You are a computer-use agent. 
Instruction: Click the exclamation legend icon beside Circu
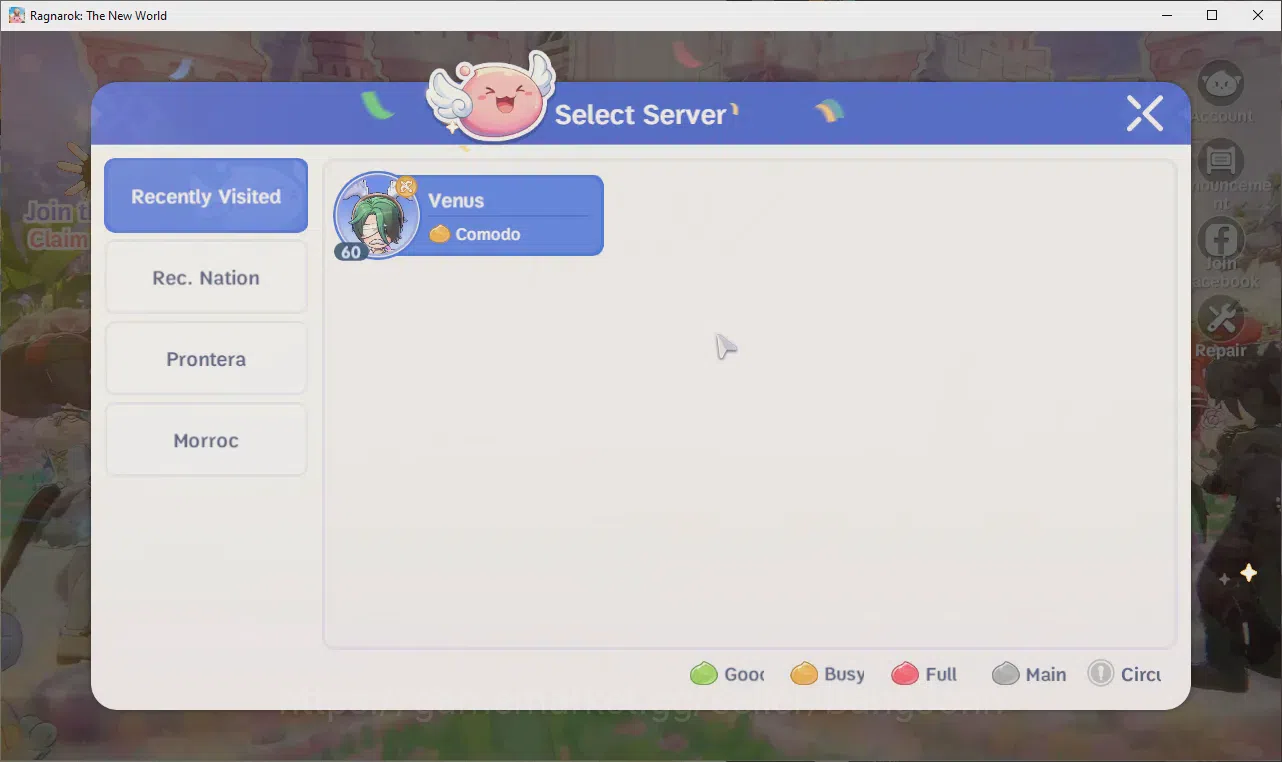(x=1100, y=673)
